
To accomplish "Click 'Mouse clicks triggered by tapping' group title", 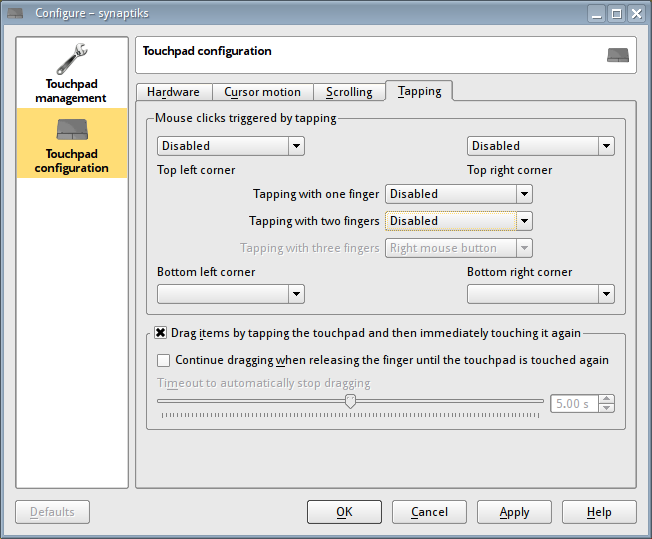I will point(245,118).
